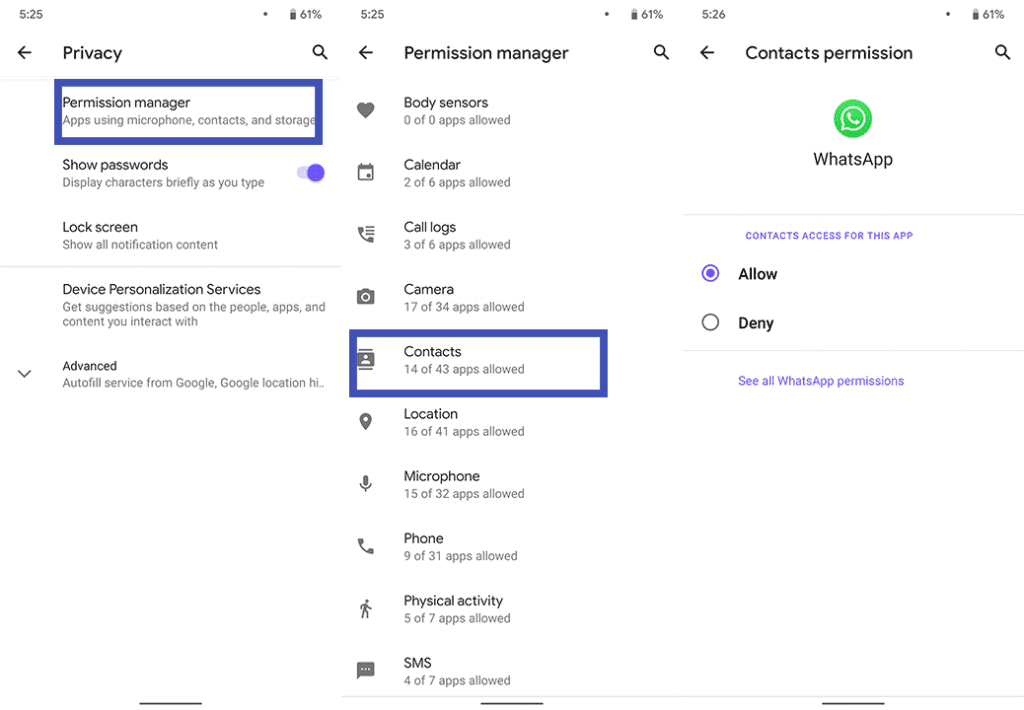Go back from the Privacy screen

(x=25, y=52)
